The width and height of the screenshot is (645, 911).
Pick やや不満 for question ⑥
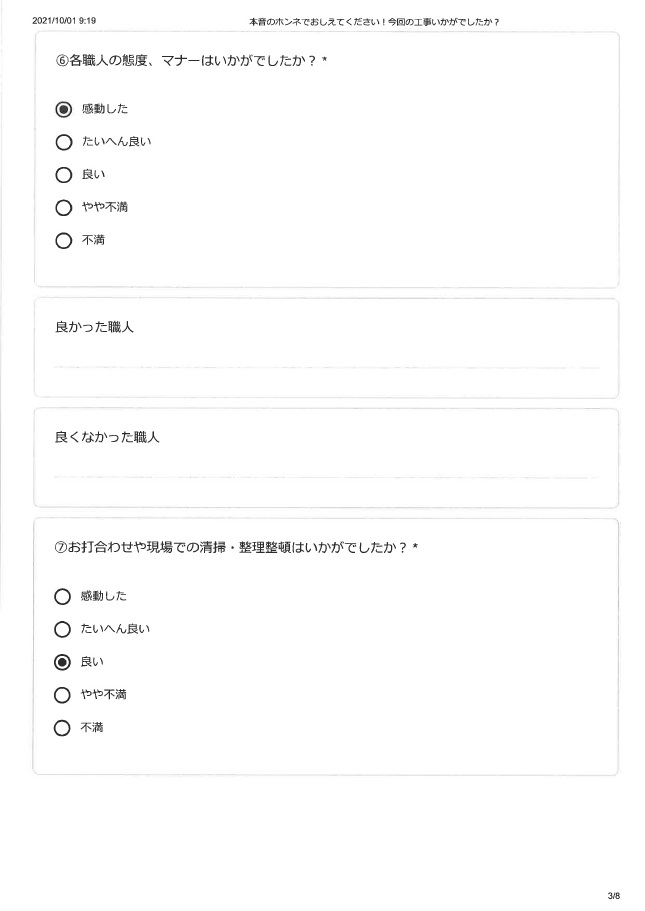(x=63, y=208)
